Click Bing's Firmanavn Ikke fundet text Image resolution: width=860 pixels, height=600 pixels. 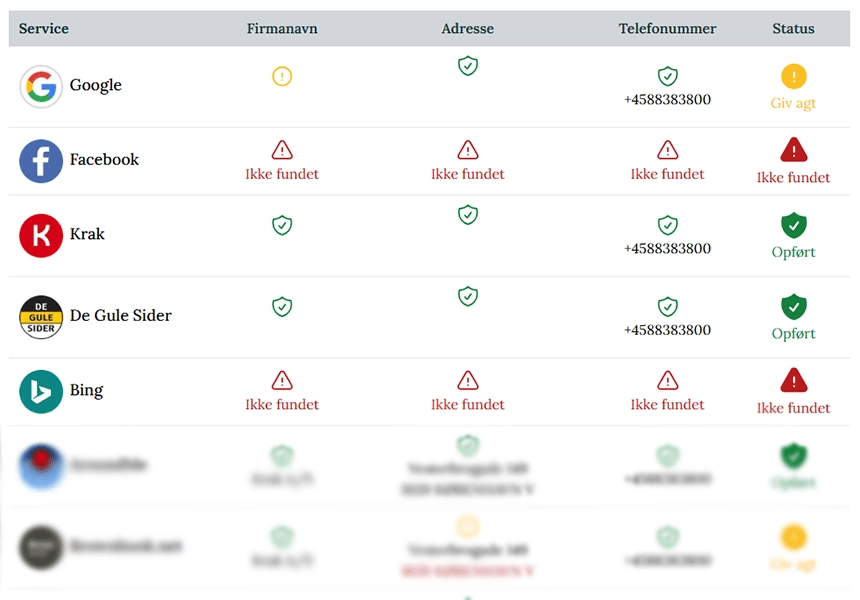pyautogui.click(x=282, y=405)
